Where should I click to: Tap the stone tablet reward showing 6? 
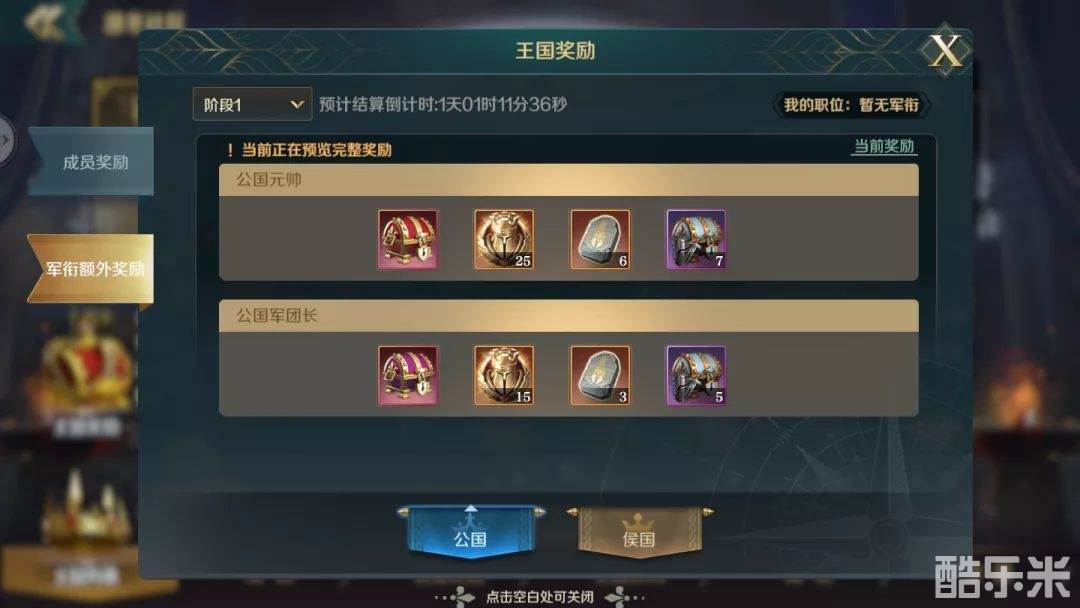599,240
